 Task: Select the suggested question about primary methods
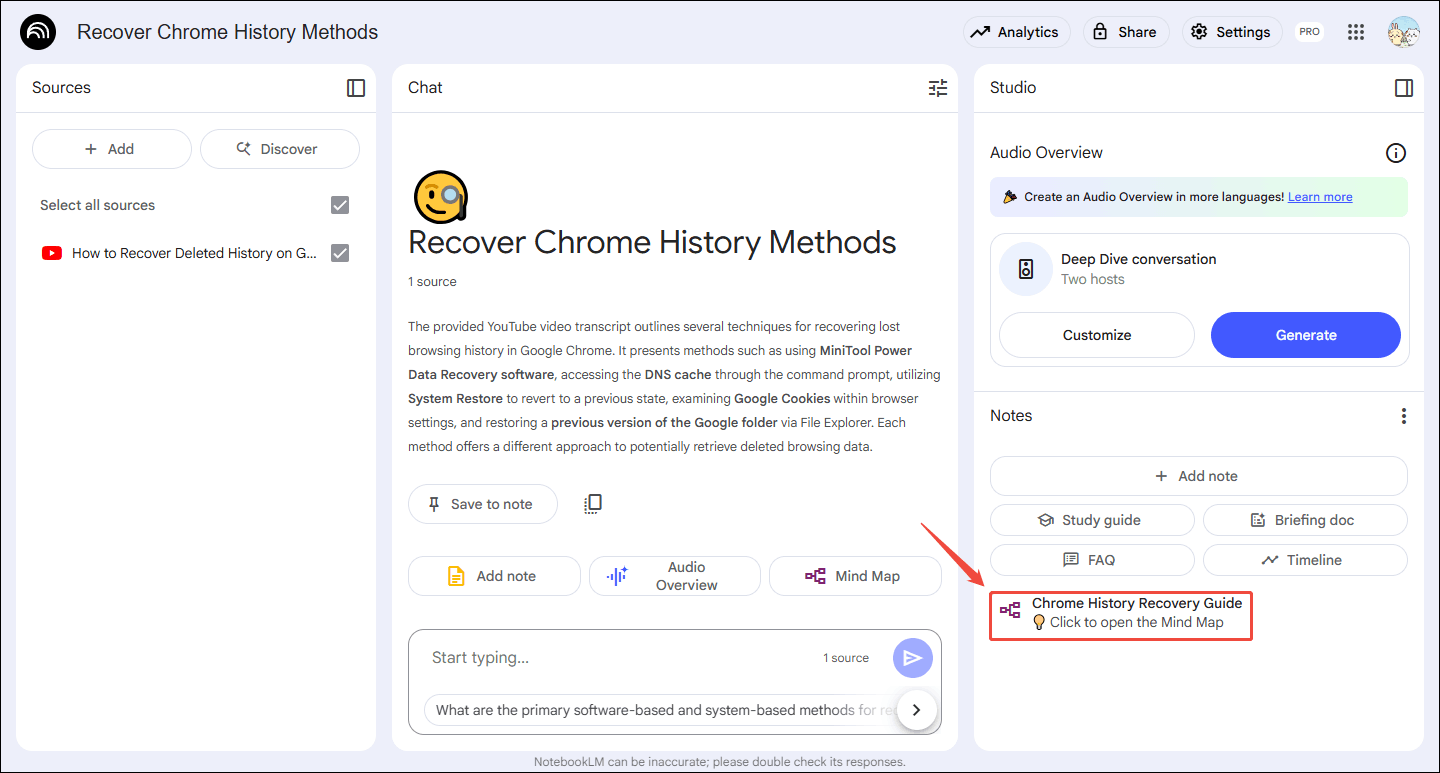click(660, 710)
